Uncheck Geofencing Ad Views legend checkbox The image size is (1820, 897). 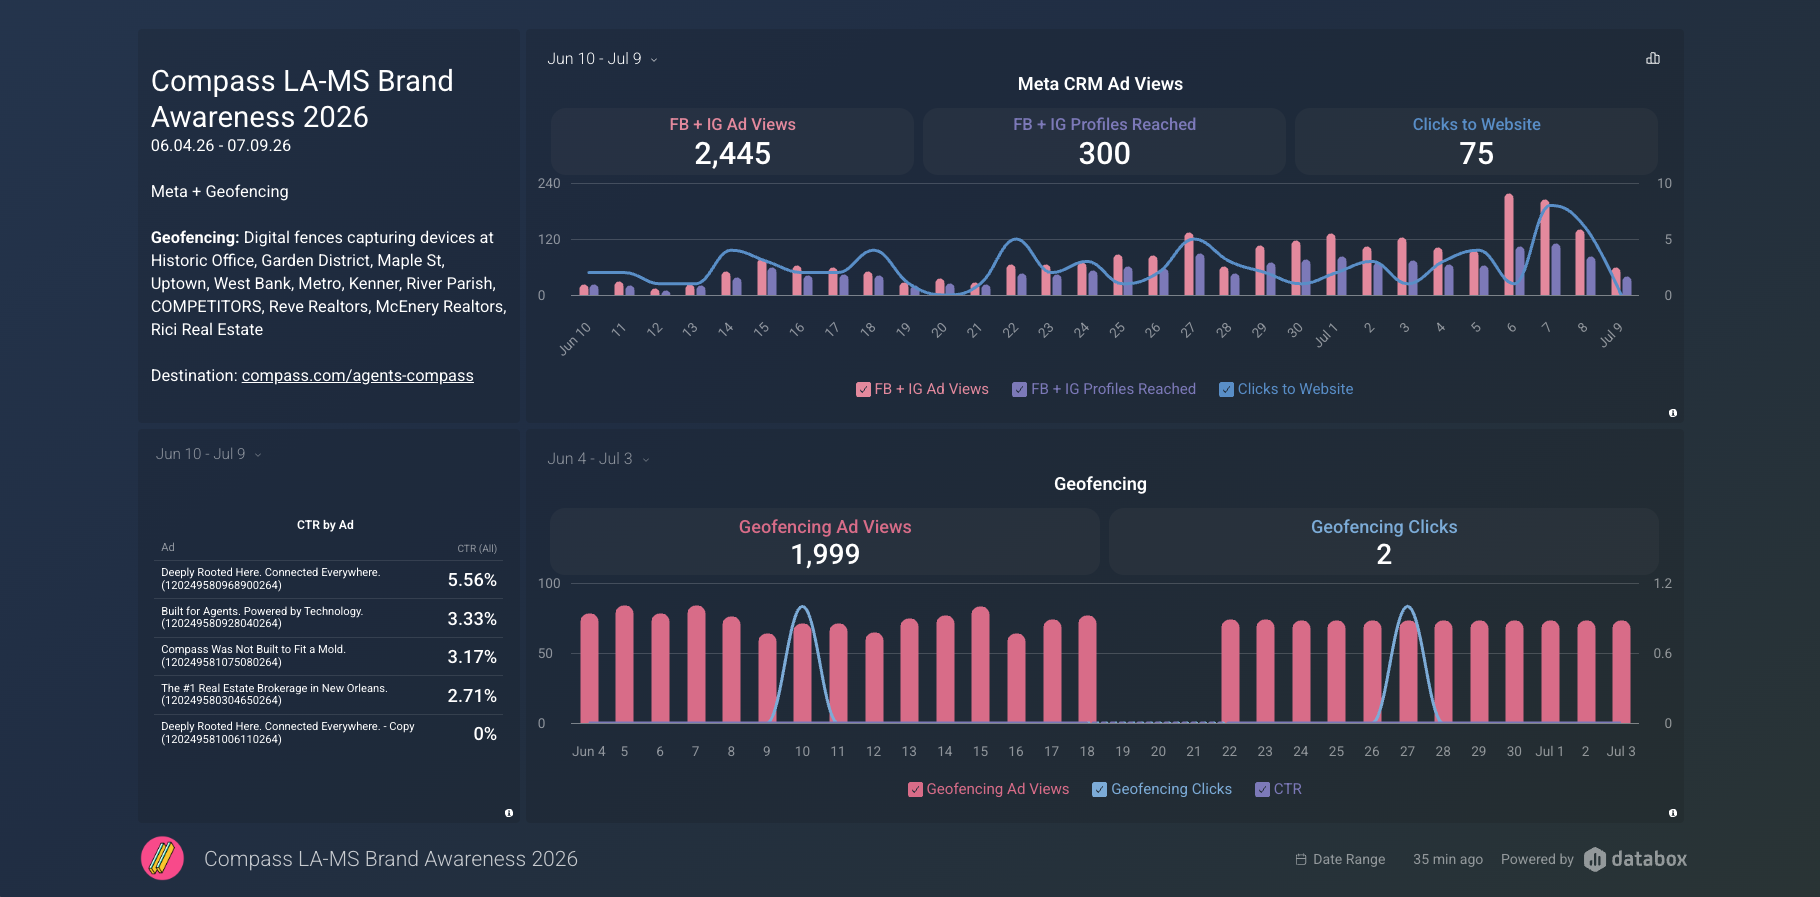coord(915,790)
